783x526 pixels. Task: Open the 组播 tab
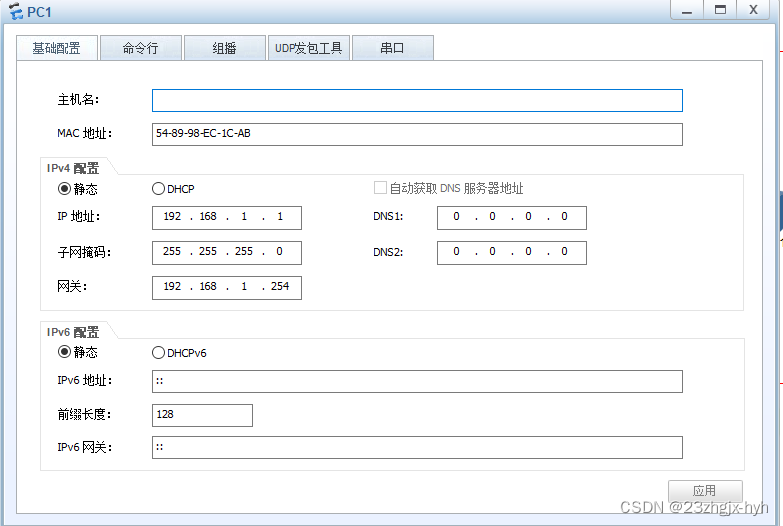pos(224,48)
